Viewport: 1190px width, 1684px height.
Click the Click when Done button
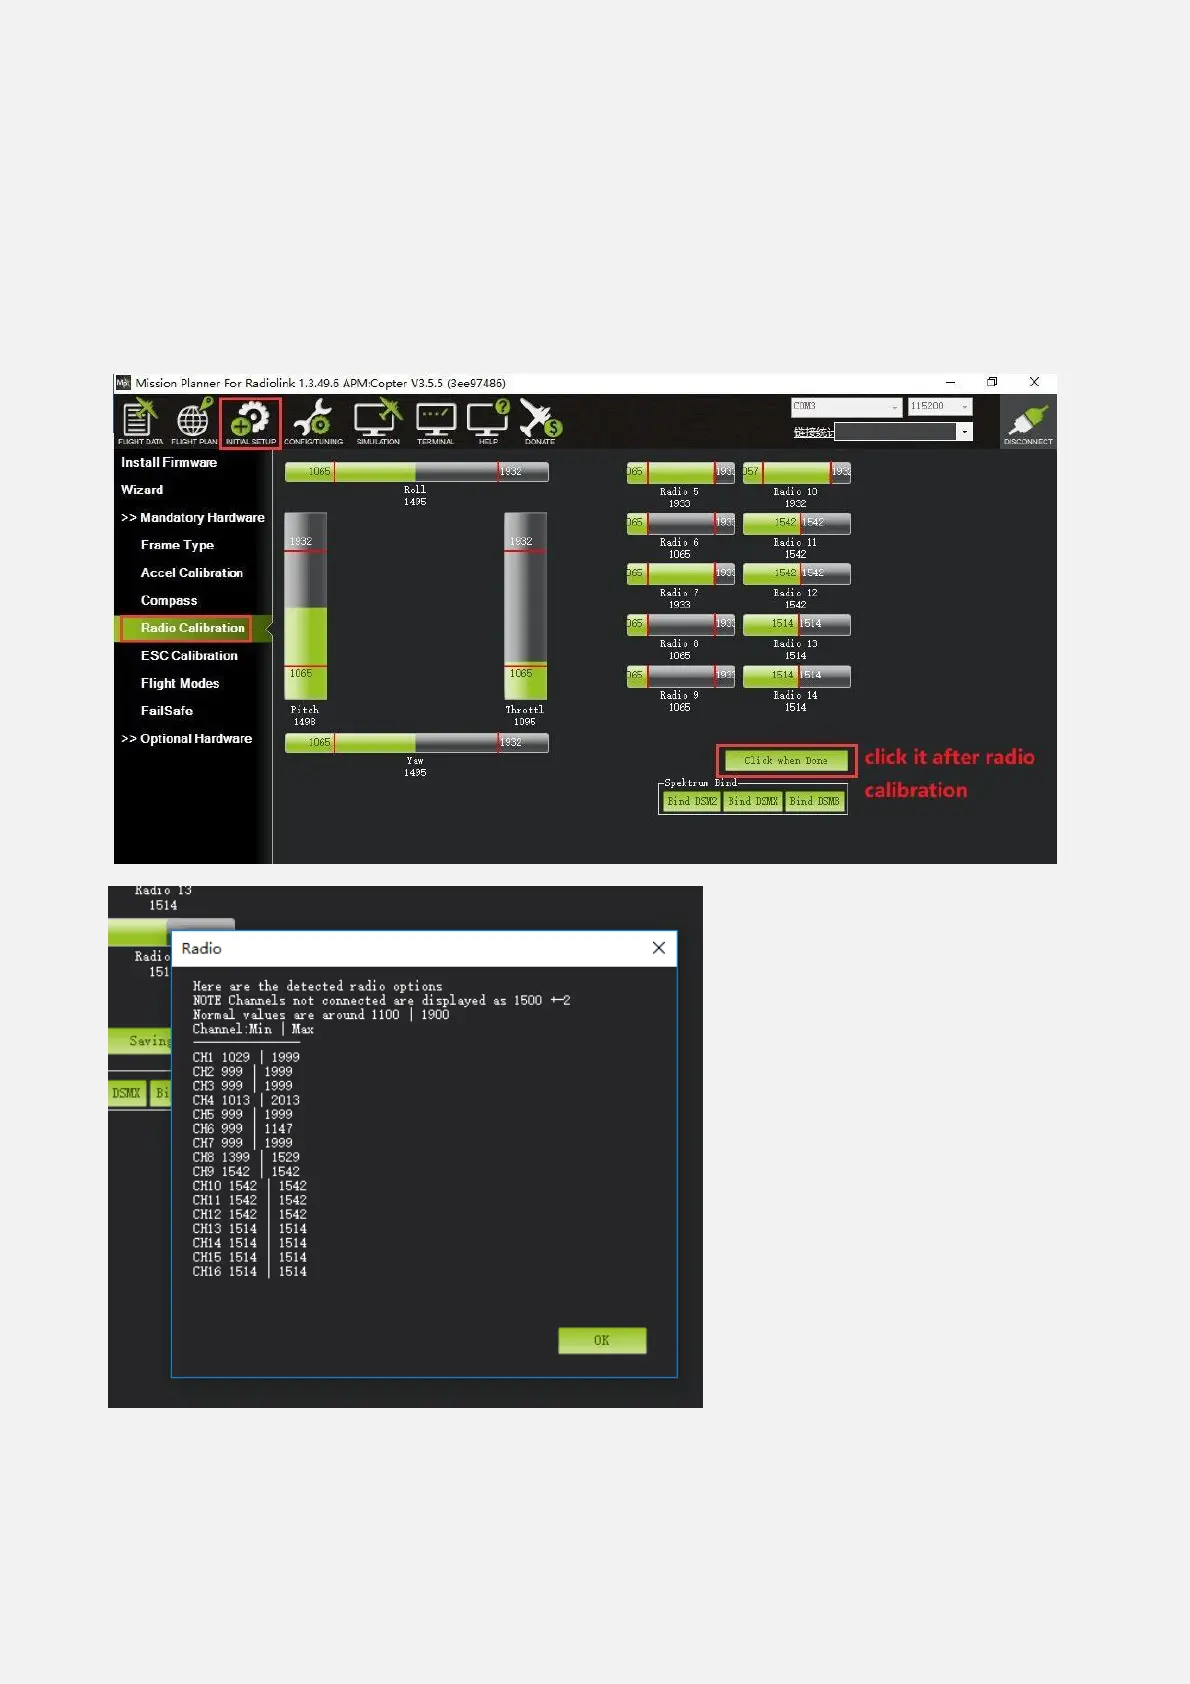(786, 761)
